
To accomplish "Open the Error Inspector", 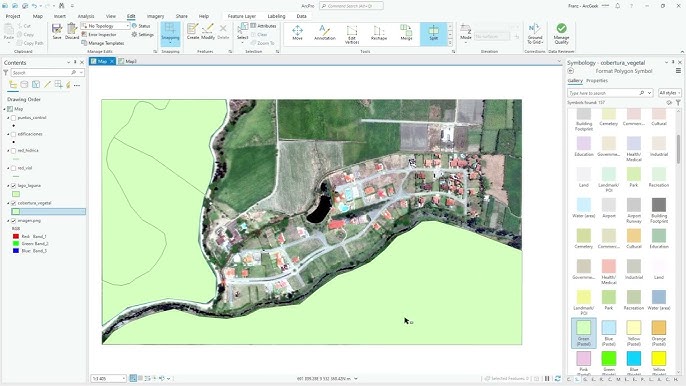I will 99,35.
